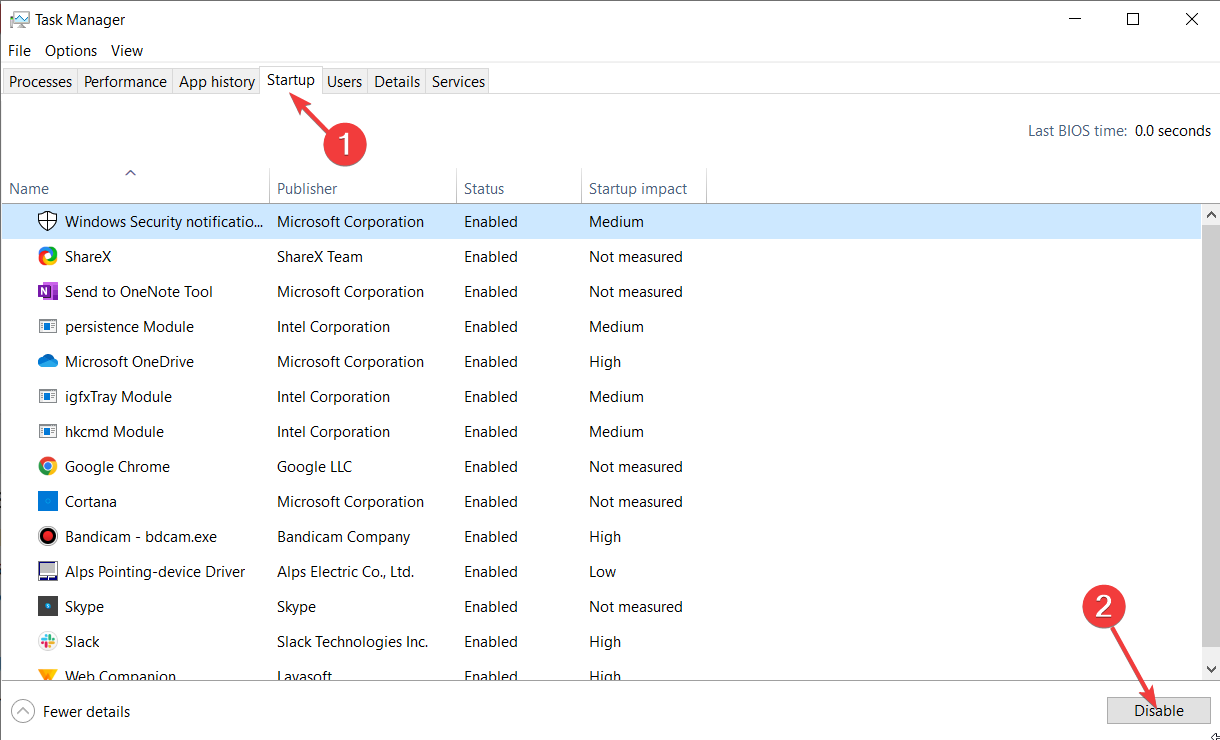The width and height of the screenshot is (1220, 740).
Task: Select the Bandicam - bdcam.exe entry
Action: [x=141, y=536]
